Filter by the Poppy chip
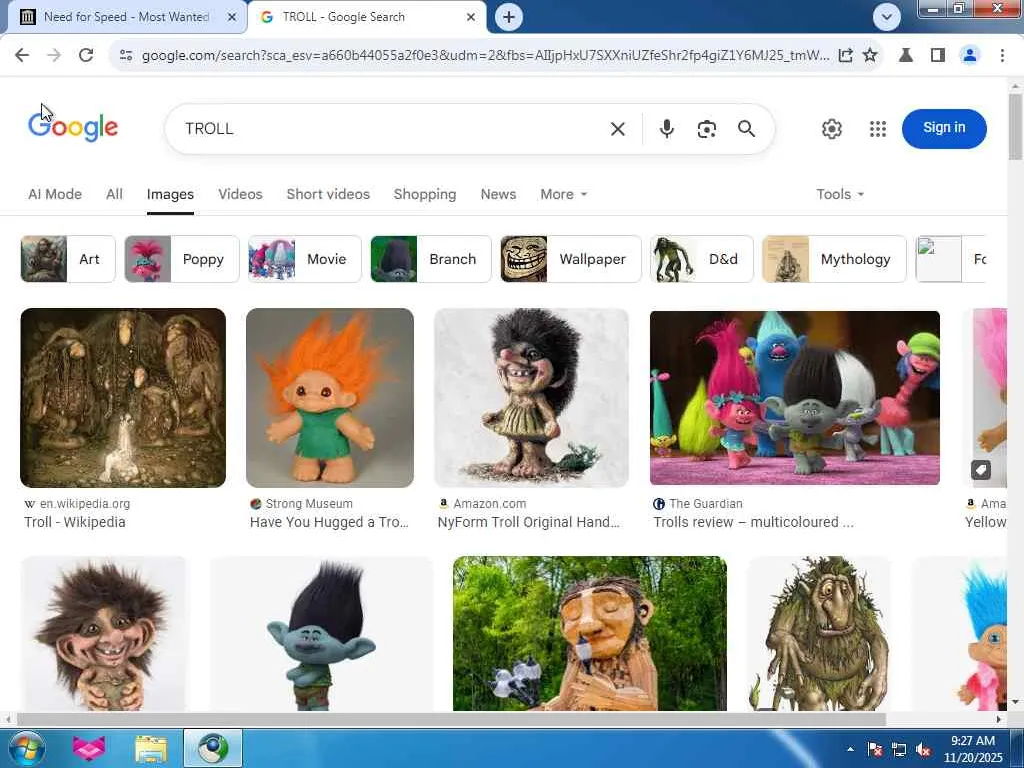This screenshot has height=768, width=1024. coord(182,259)
